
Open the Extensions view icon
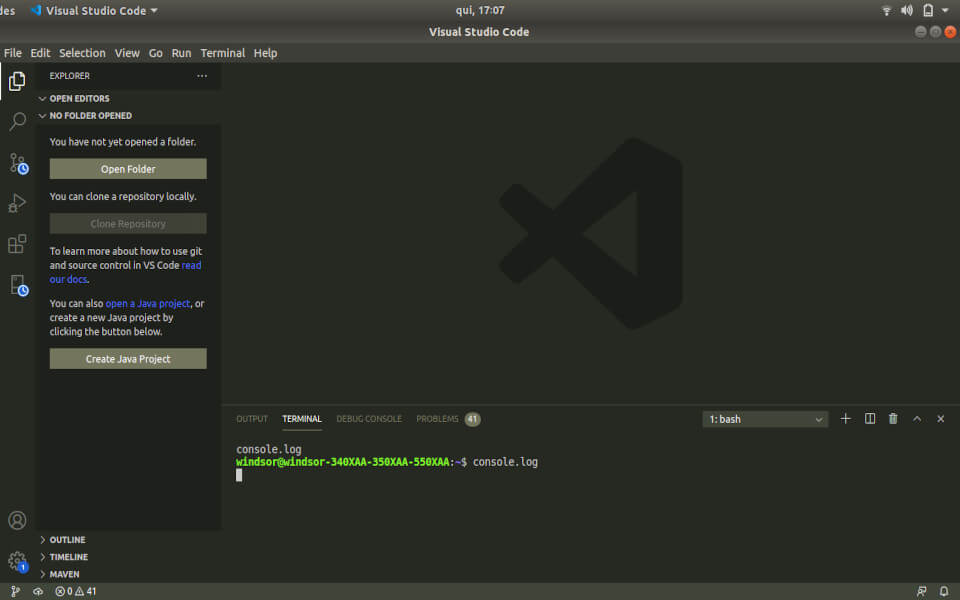[x=17, y=244]
